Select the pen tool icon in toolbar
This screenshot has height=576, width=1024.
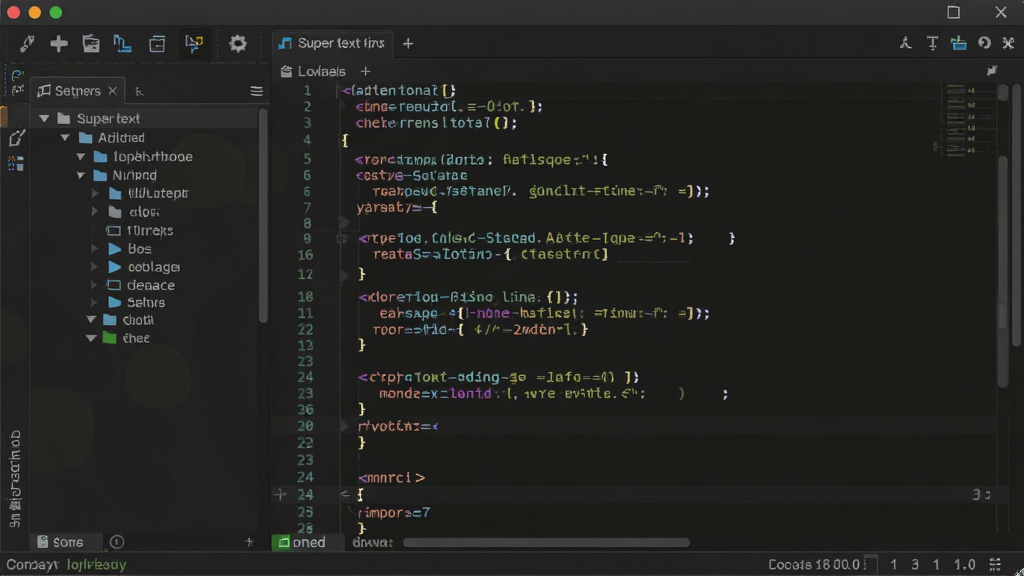[x=27, y=44]
